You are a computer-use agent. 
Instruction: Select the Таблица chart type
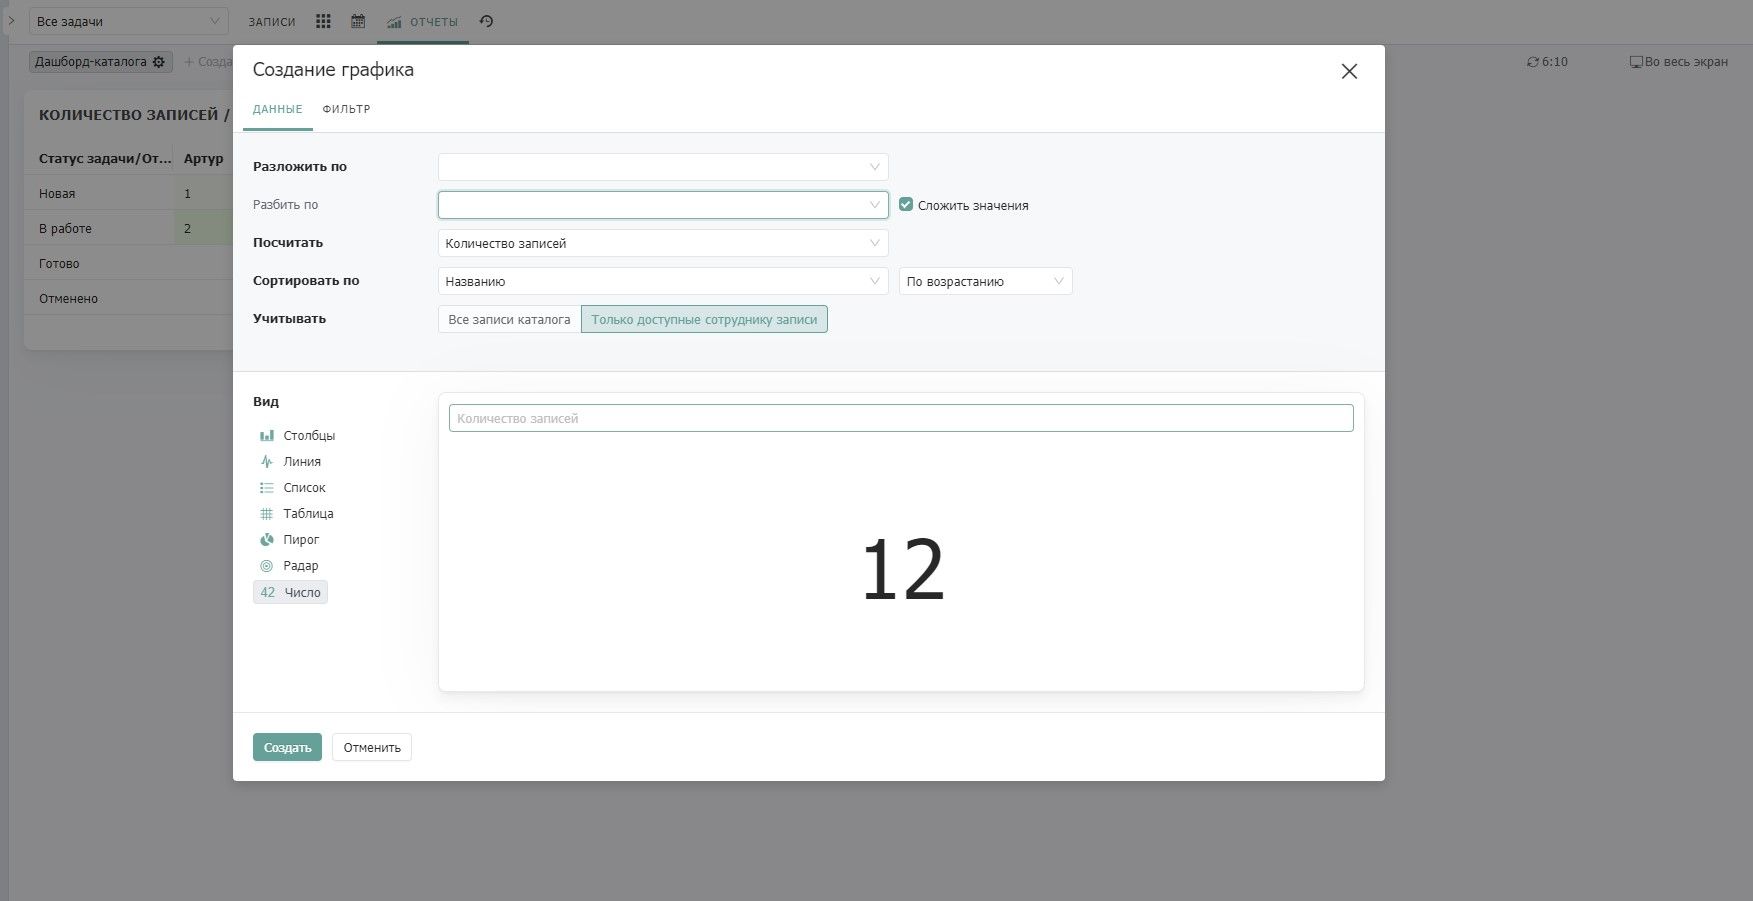click(296, 514)
